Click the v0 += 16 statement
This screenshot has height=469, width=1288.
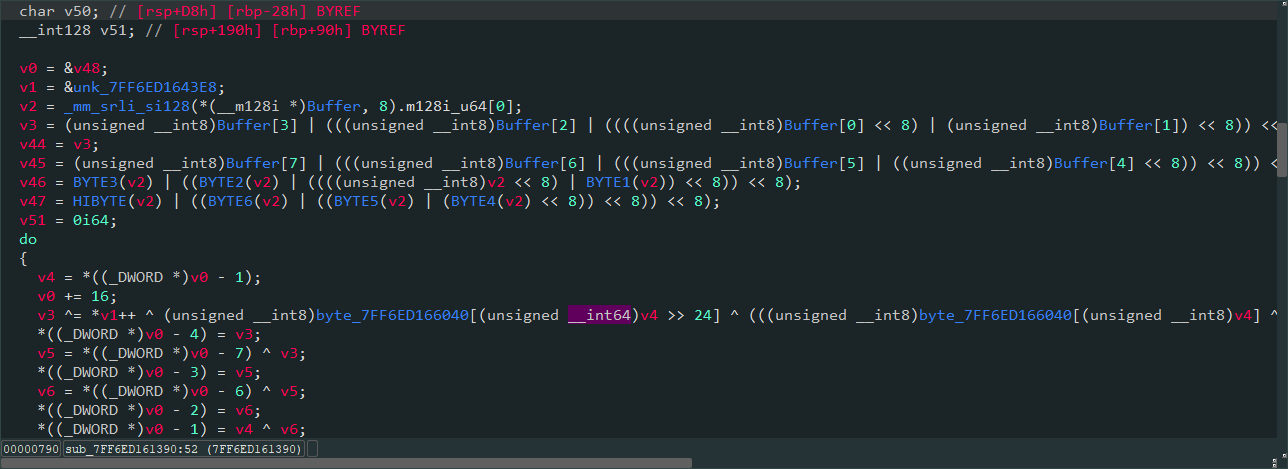pos(77,296)
